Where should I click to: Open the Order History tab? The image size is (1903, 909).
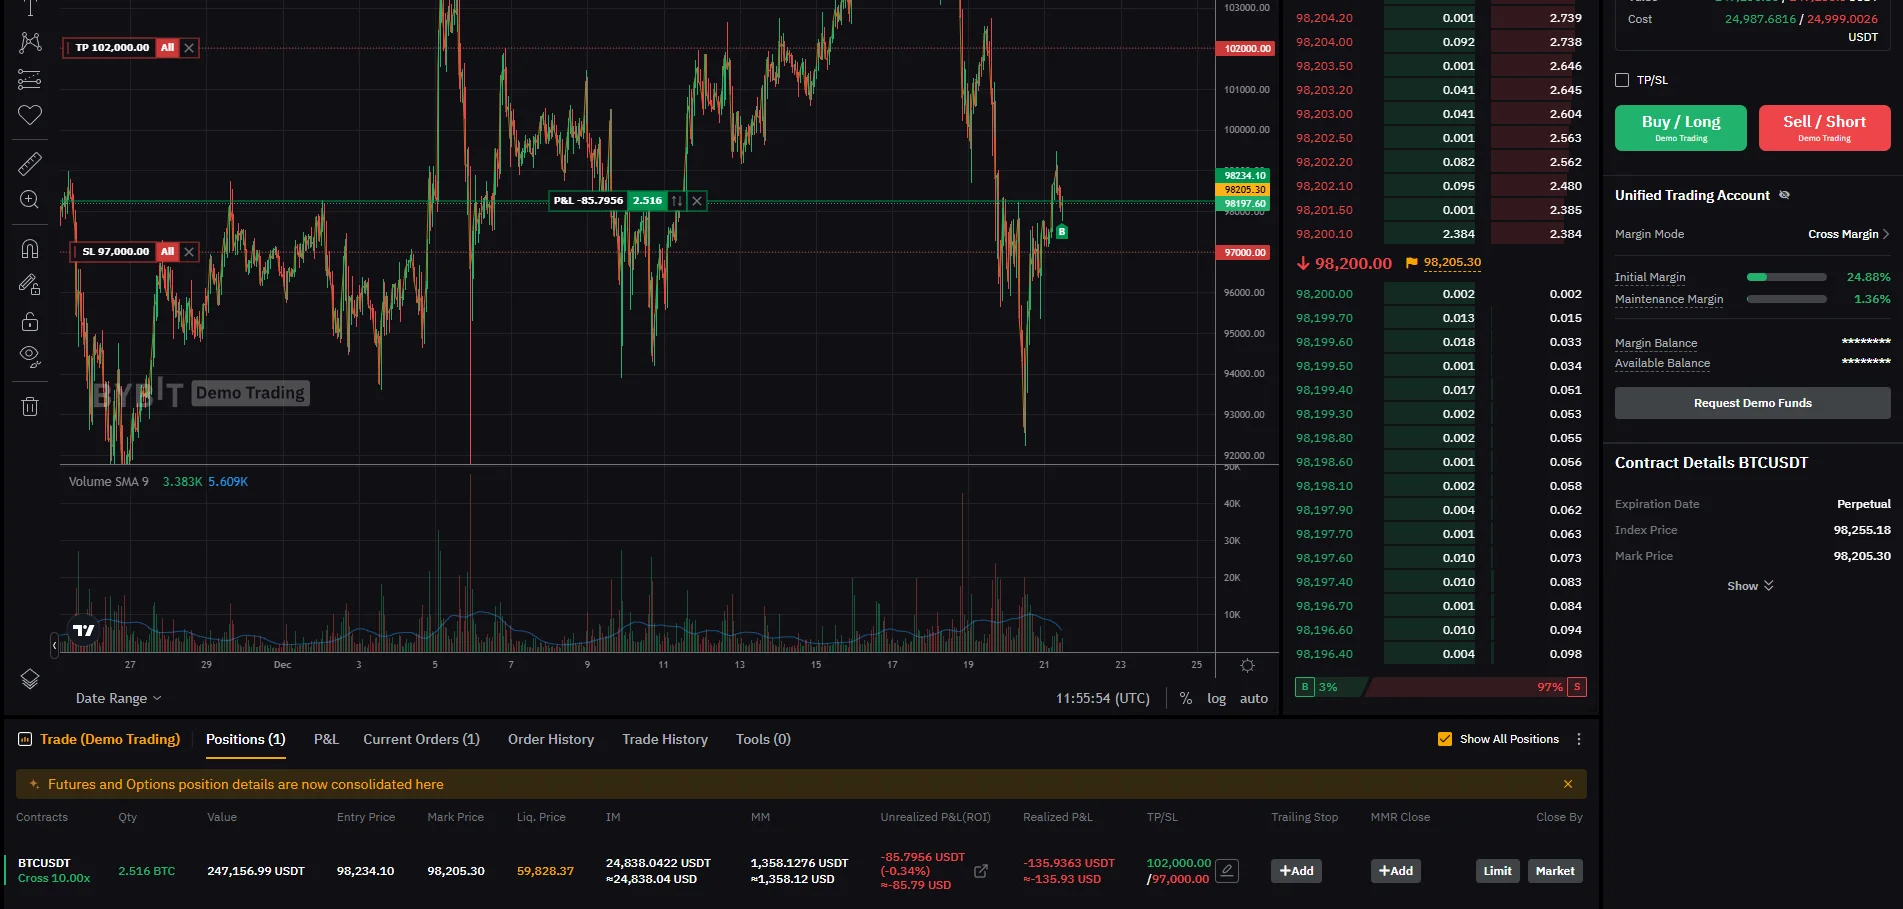(x=551, y=739)
